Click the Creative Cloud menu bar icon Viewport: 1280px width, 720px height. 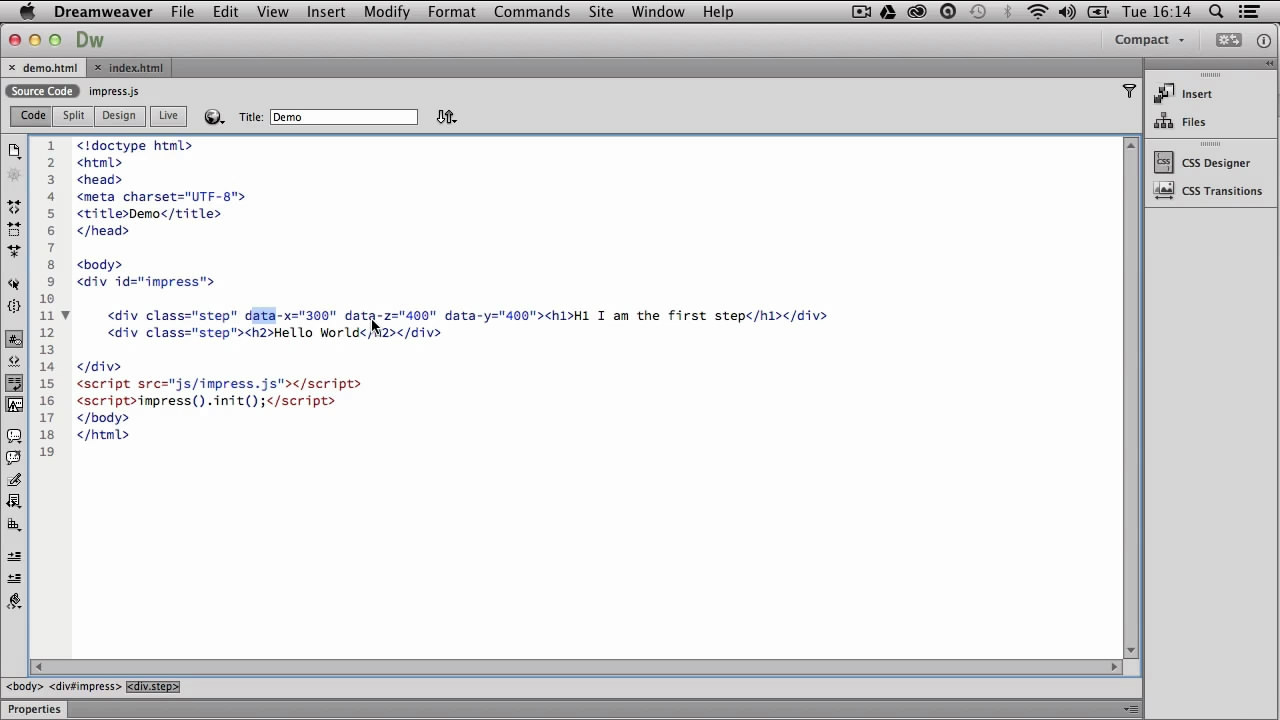(x=917, y=12)
